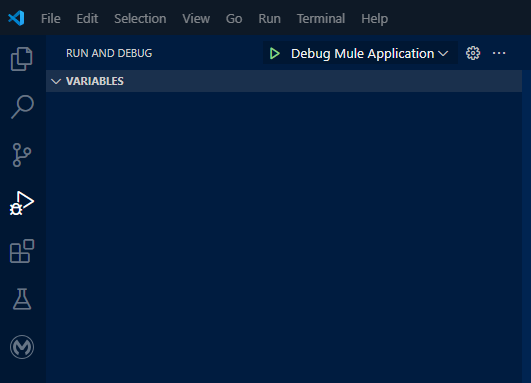Screen dimensions: 531x383
Task: Open the Search view magnifier icon
Action: [22, 107]
